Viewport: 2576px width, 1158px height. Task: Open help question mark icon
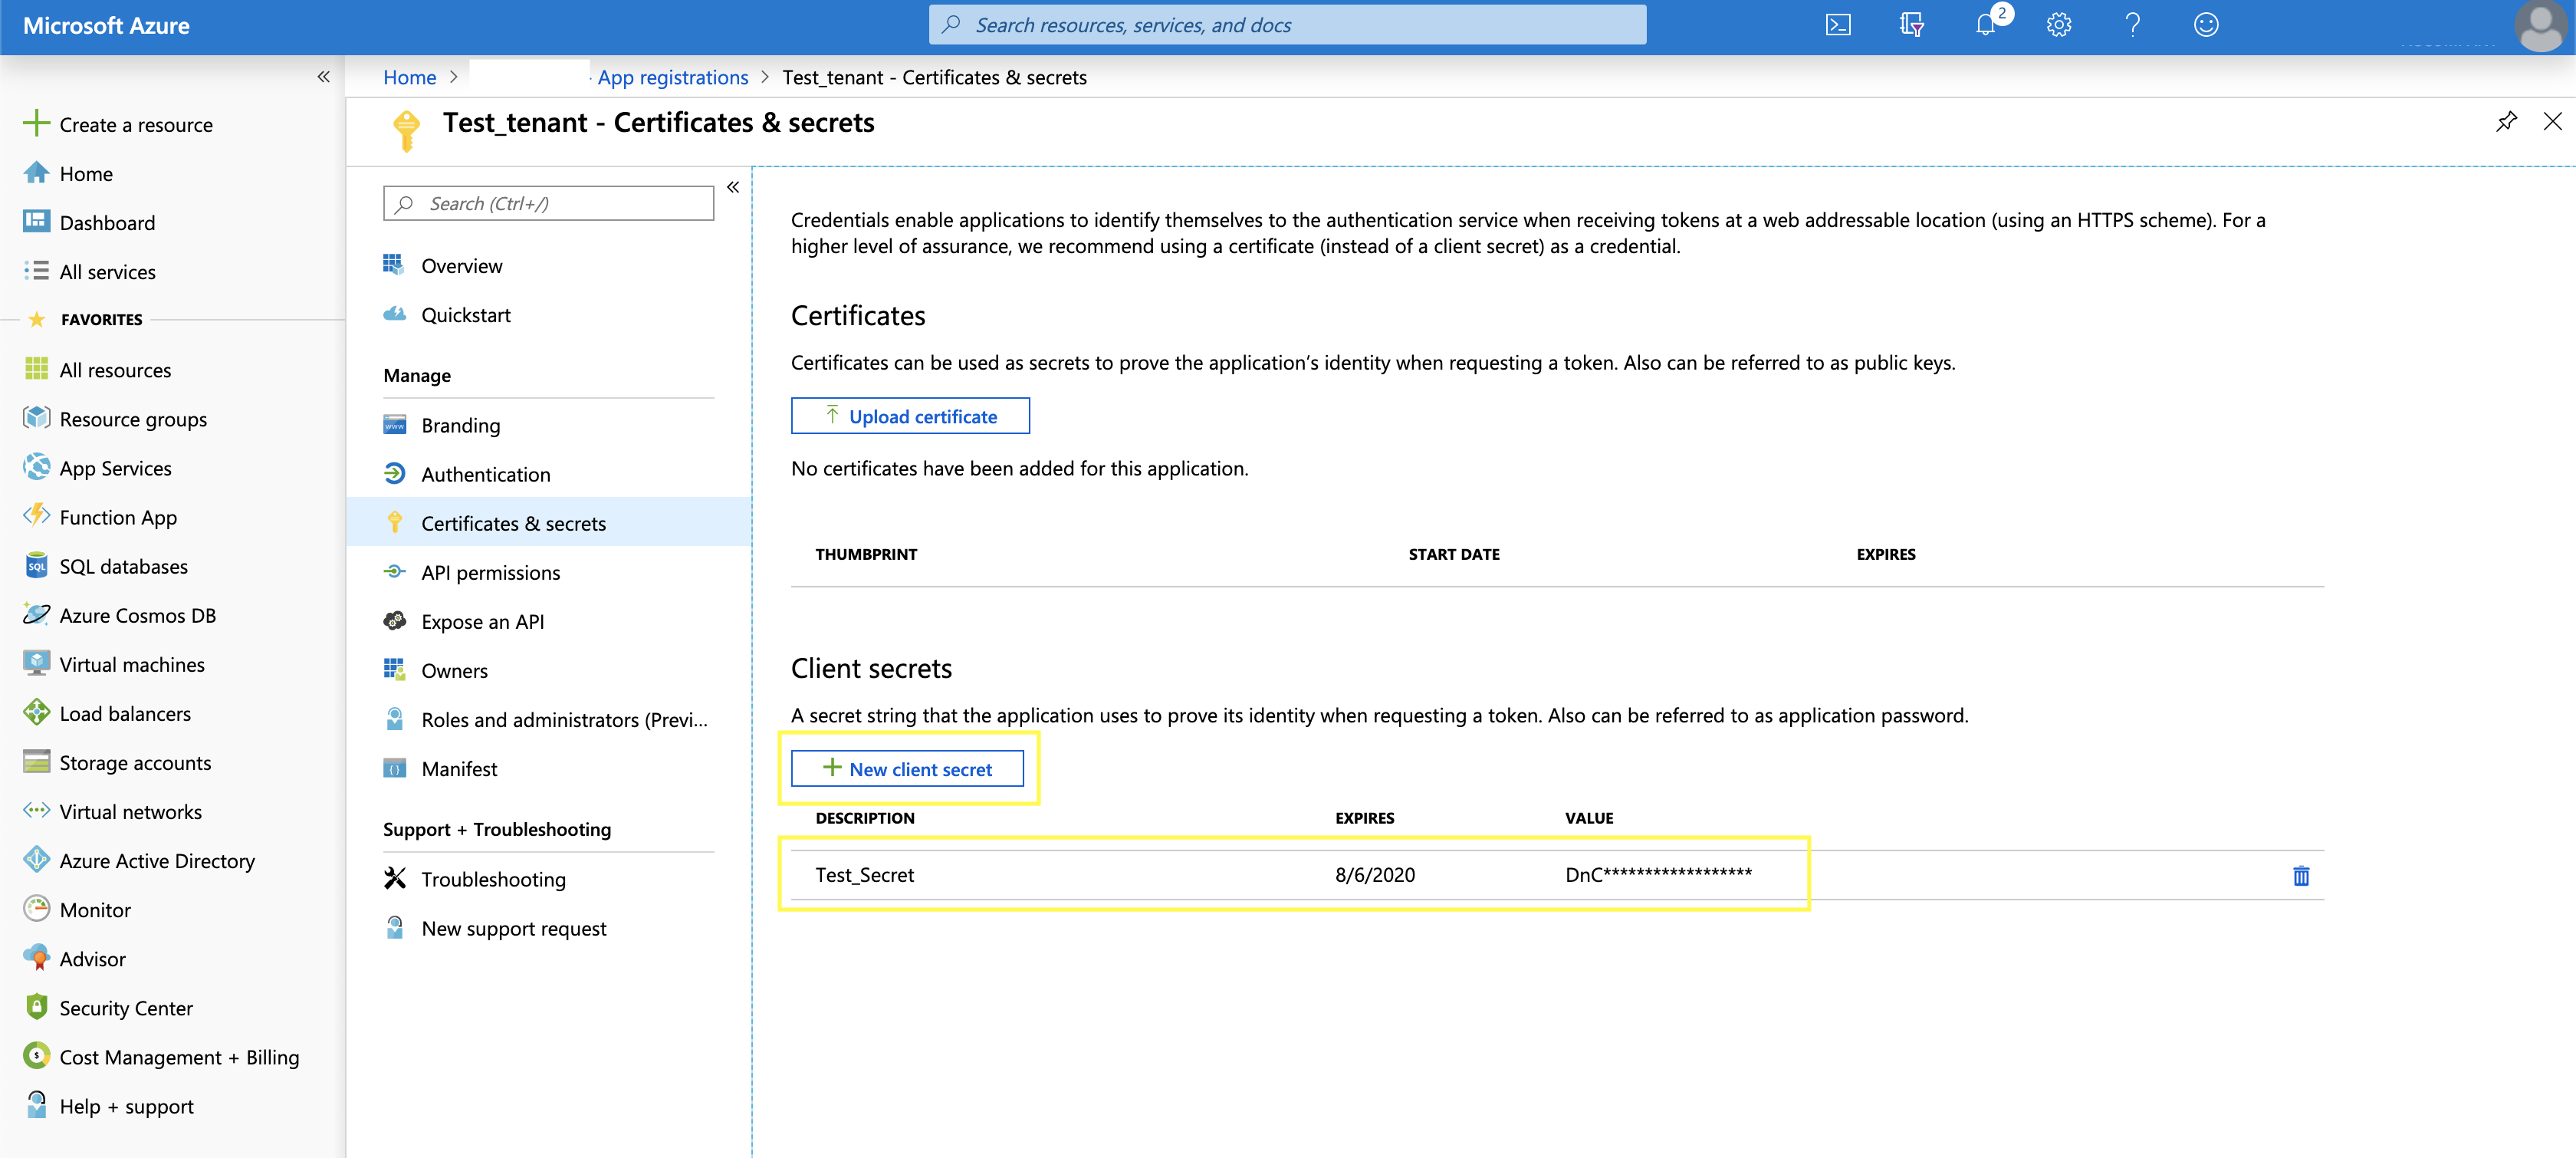2133,25
